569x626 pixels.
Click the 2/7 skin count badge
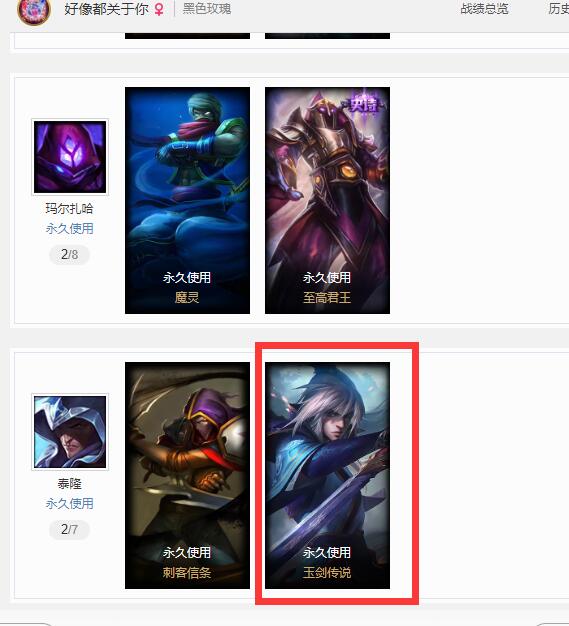tap(69, 529)
